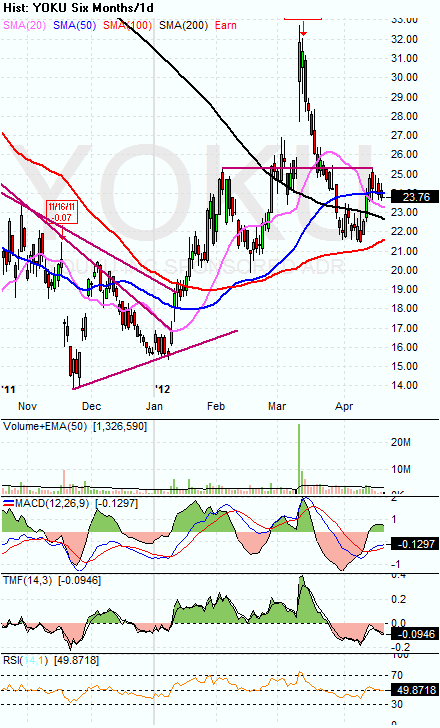Click the 'Earn' legend label

(x=226, y=25)
